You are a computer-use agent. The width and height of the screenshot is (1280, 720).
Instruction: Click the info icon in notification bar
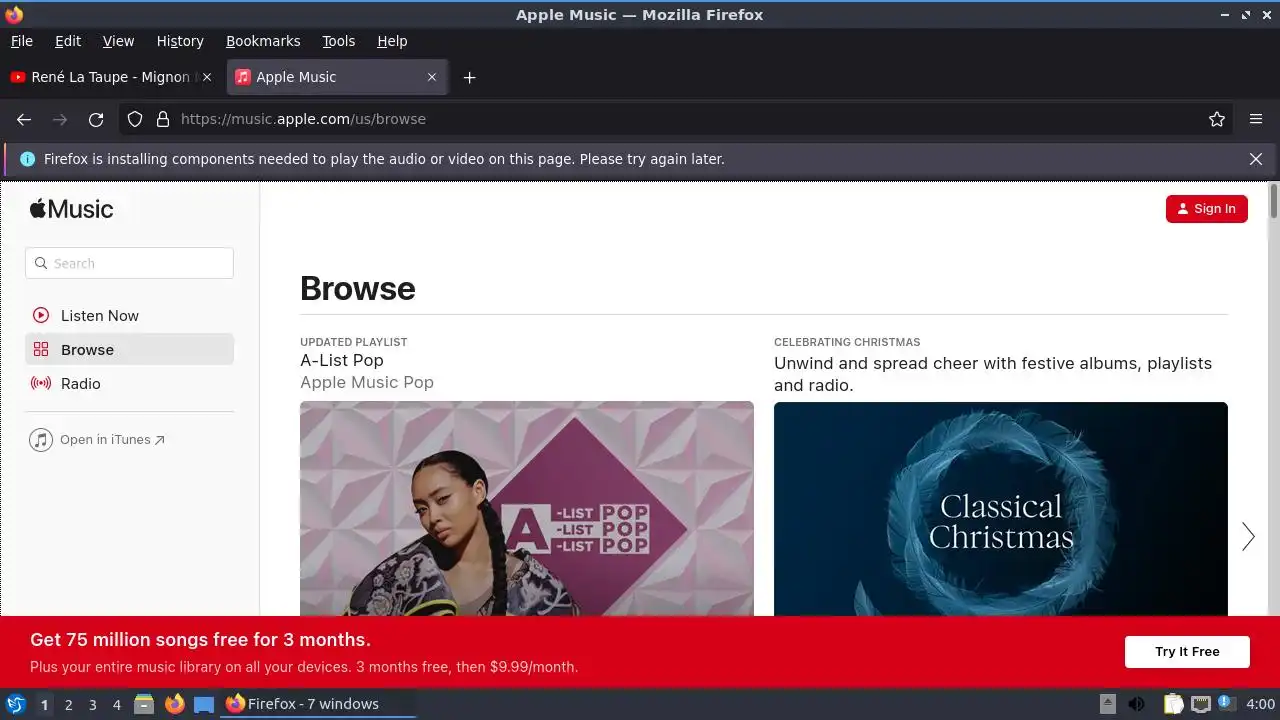27,159
